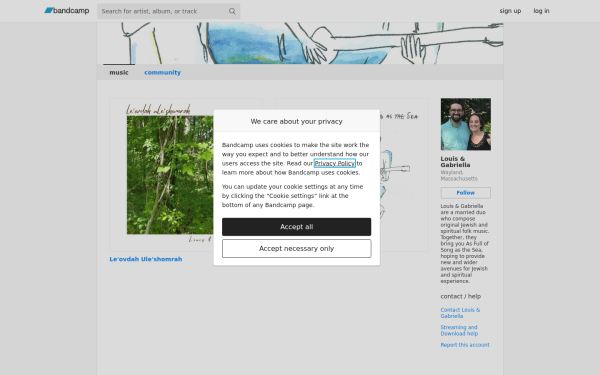
Task: Click the contact / help heading
Action: [461, 297]
